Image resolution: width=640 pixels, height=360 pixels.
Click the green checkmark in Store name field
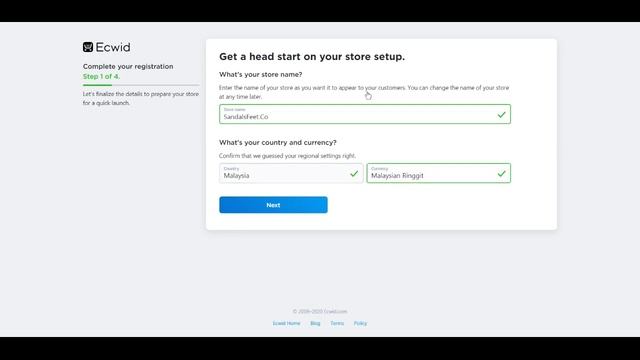coord(501,115)
